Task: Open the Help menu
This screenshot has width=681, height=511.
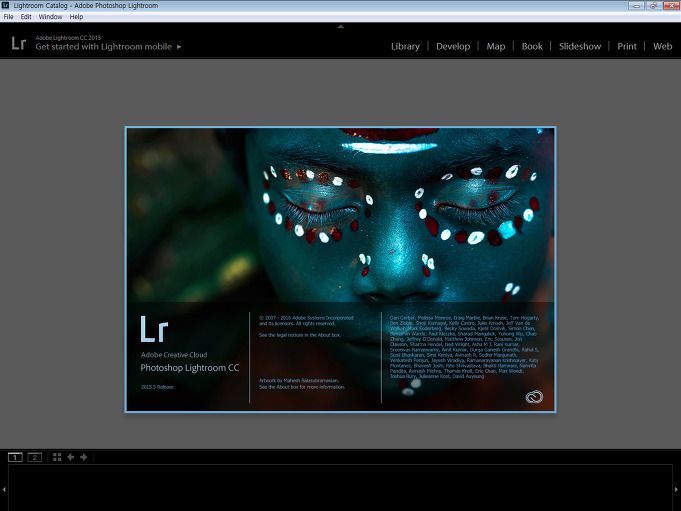Action: coord(76,17)
